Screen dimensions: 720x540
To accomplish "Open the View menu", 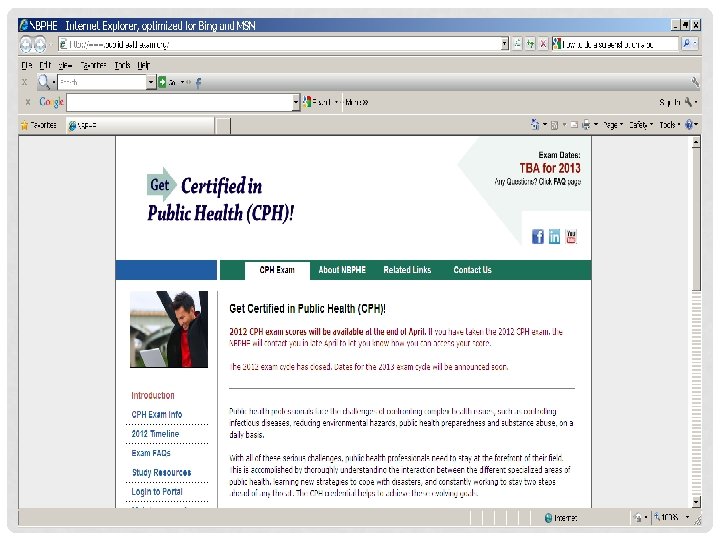I will click(65, 65).
